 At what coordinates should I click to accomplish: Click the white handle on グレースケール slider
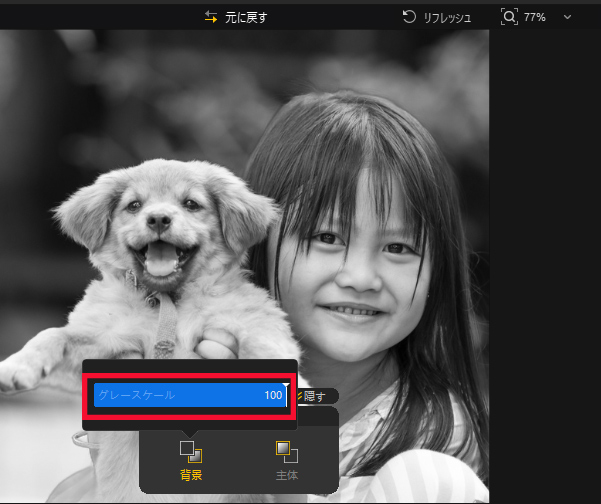[x=286, y=385]
